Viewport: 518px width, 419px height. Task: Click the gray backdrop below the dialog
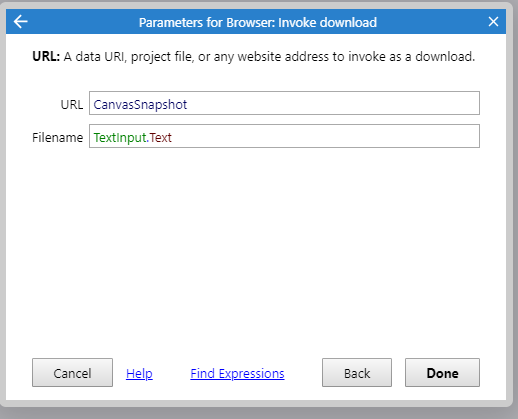click(x=259, y=413)
